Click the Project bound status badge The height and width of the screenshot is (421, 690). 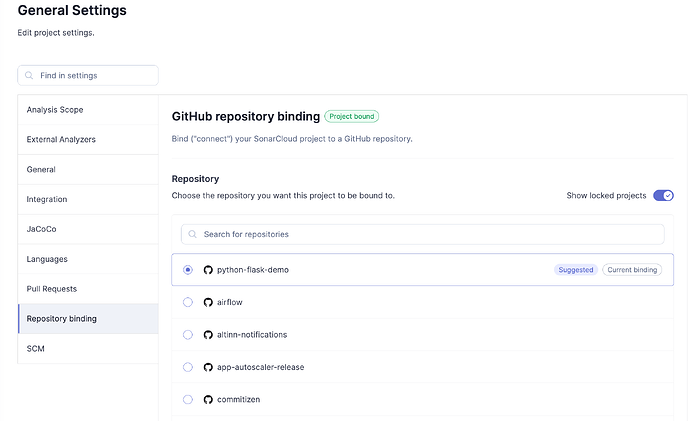pyautogui.click(x=352, y=116)
